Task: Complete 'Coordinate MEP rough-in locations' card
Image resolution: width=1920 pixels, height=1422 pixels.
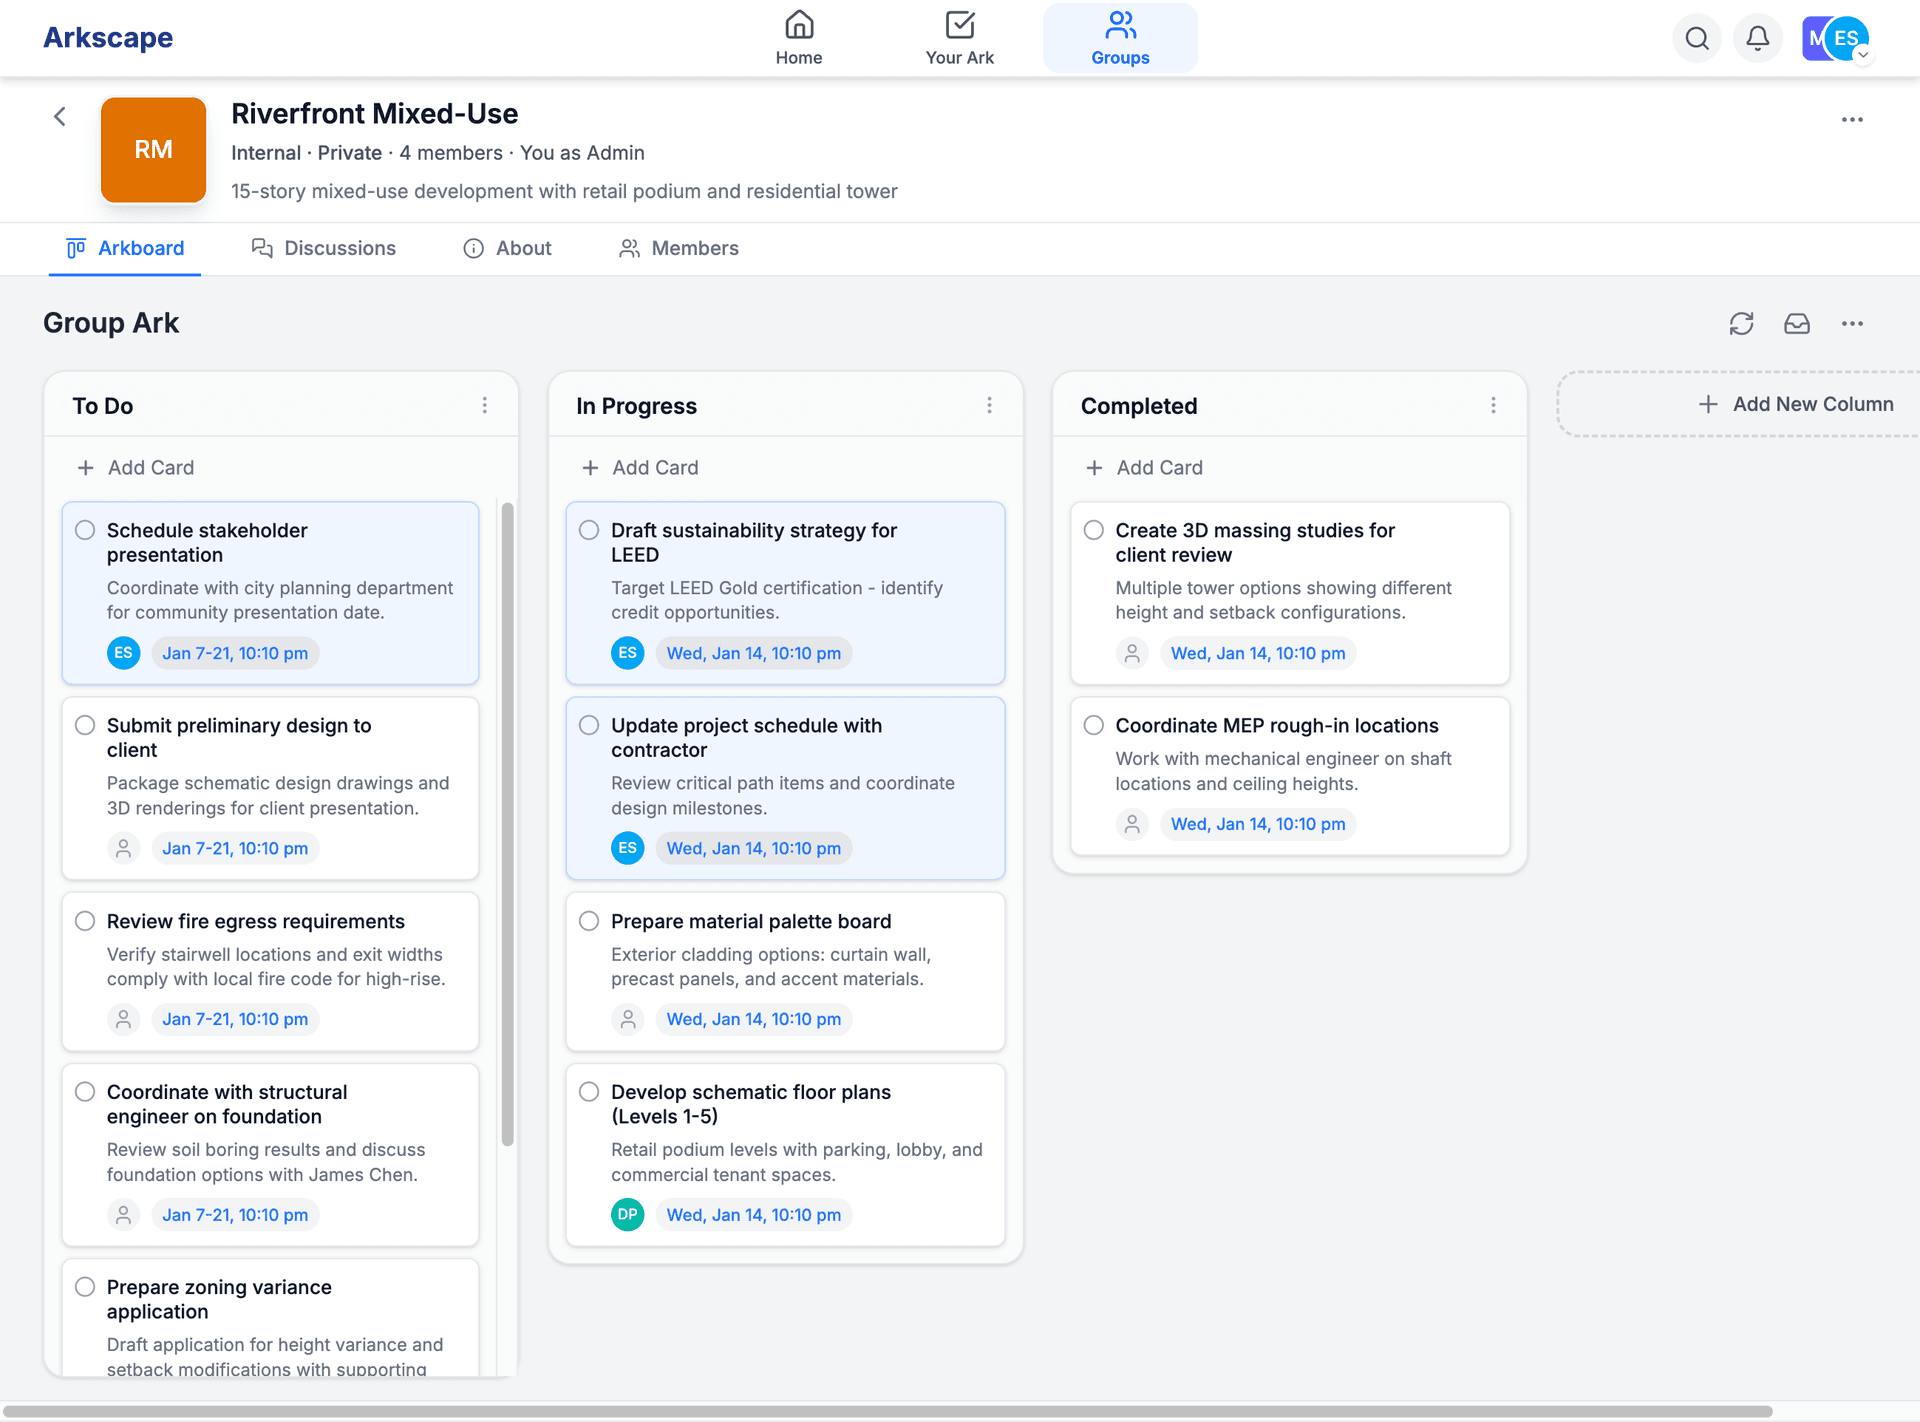Action: pyautogui.click(x=1093, y=725)
